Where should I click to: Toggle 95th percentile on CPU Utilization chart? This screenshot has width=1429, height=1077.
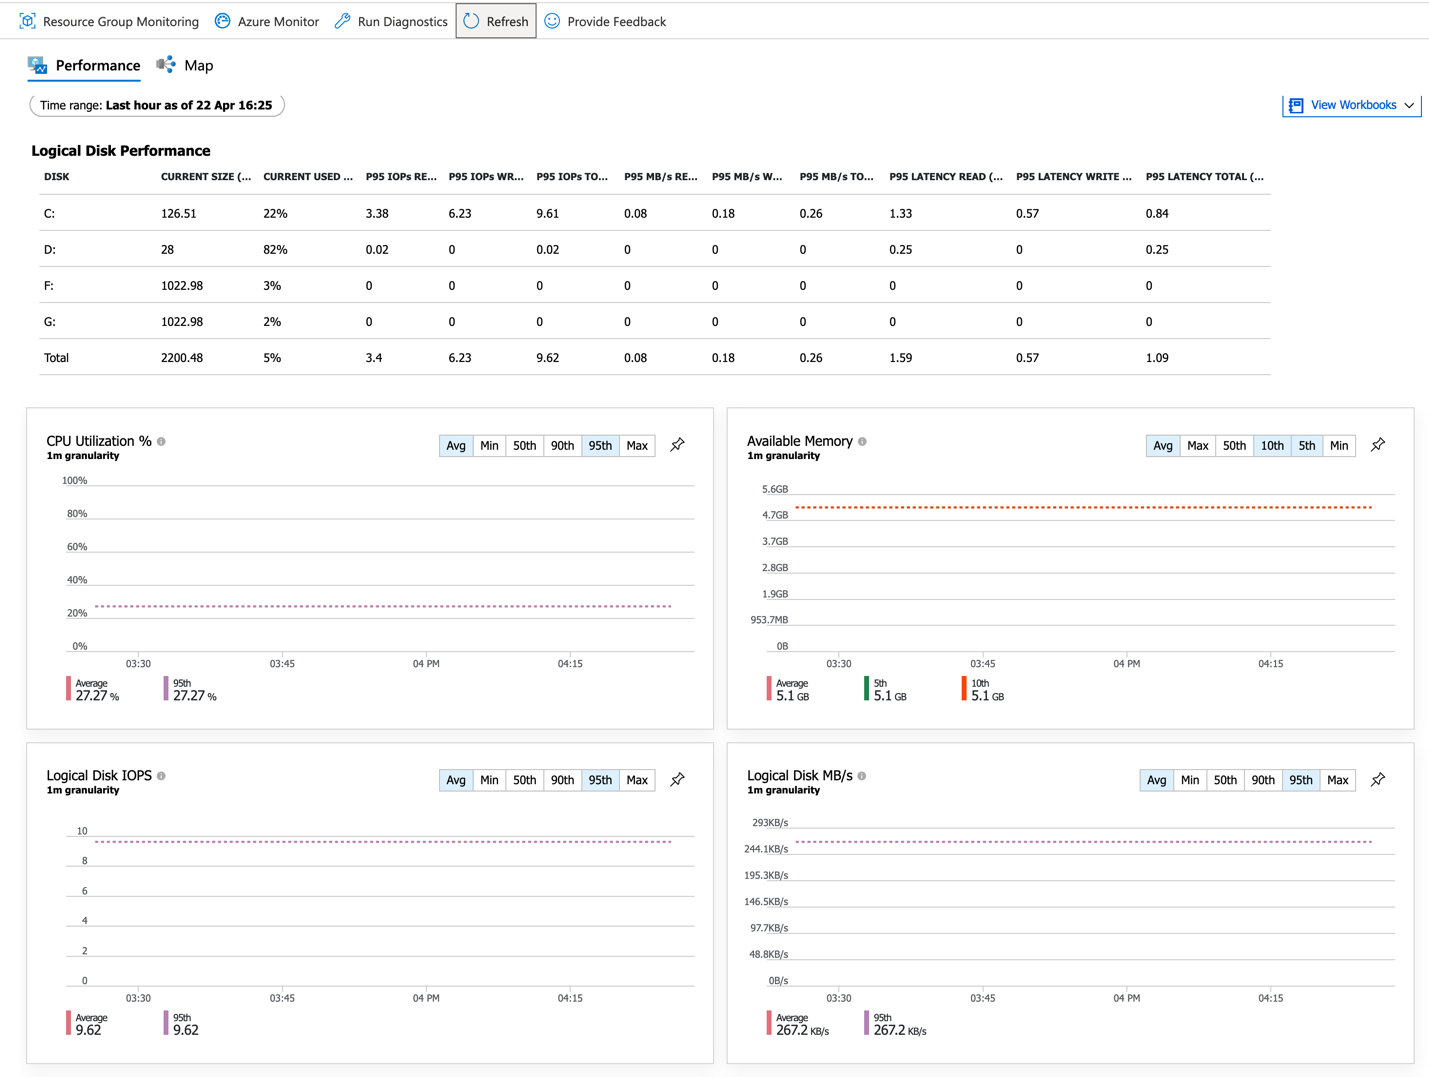click(600, 446)
